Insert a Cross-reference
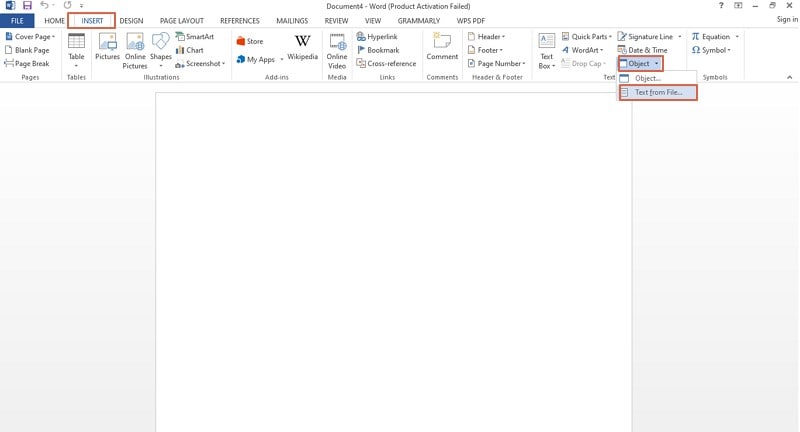The width and height of the screenshot is (800, 432). (386, 63)
